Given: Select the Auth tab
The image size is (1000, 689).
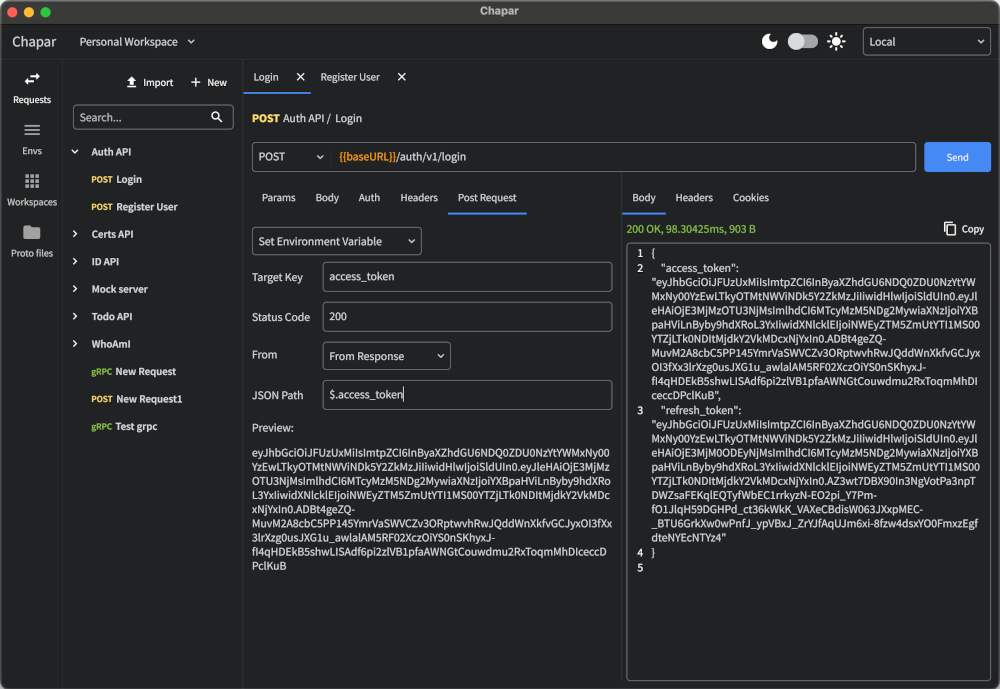Looking at the screenshot, I should (x=369, y=198).
